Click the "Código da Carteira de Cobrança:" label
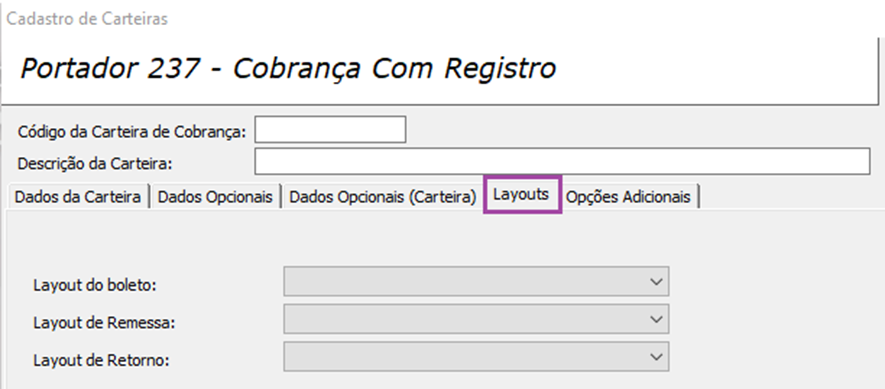 tap(132, 132)
